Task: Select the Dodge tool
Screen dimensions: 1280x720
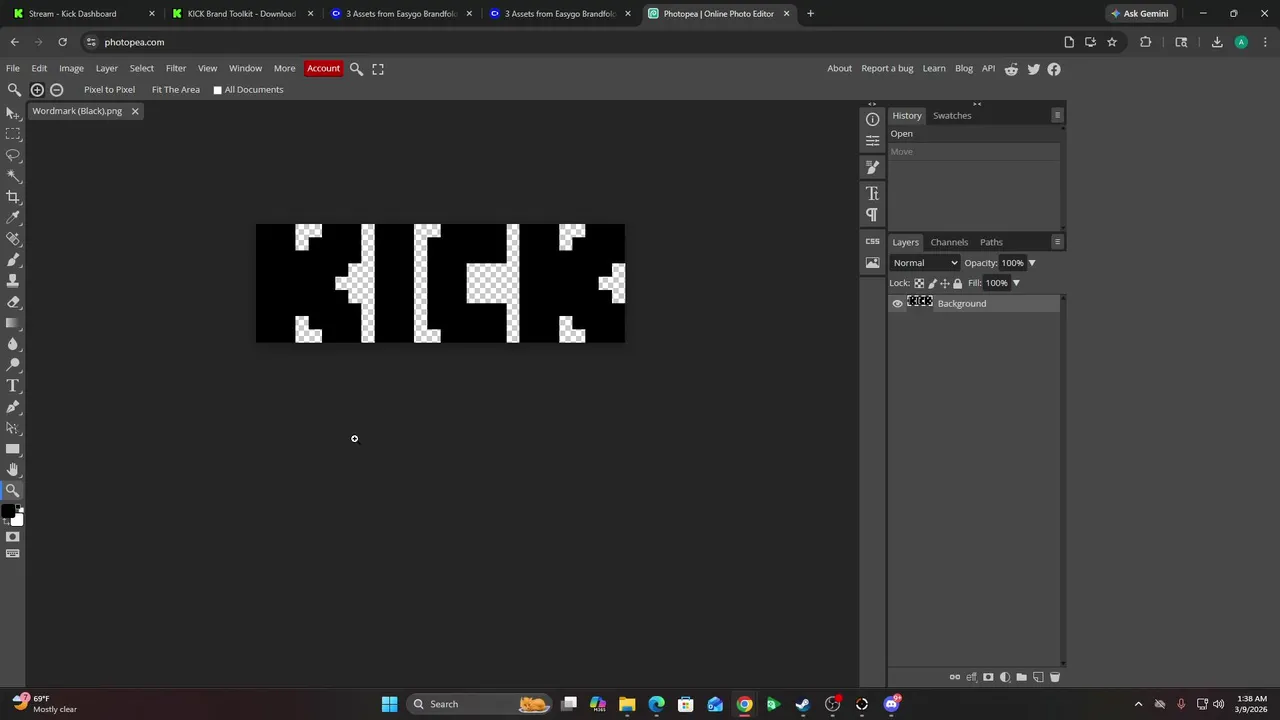Action: [13, 365]
